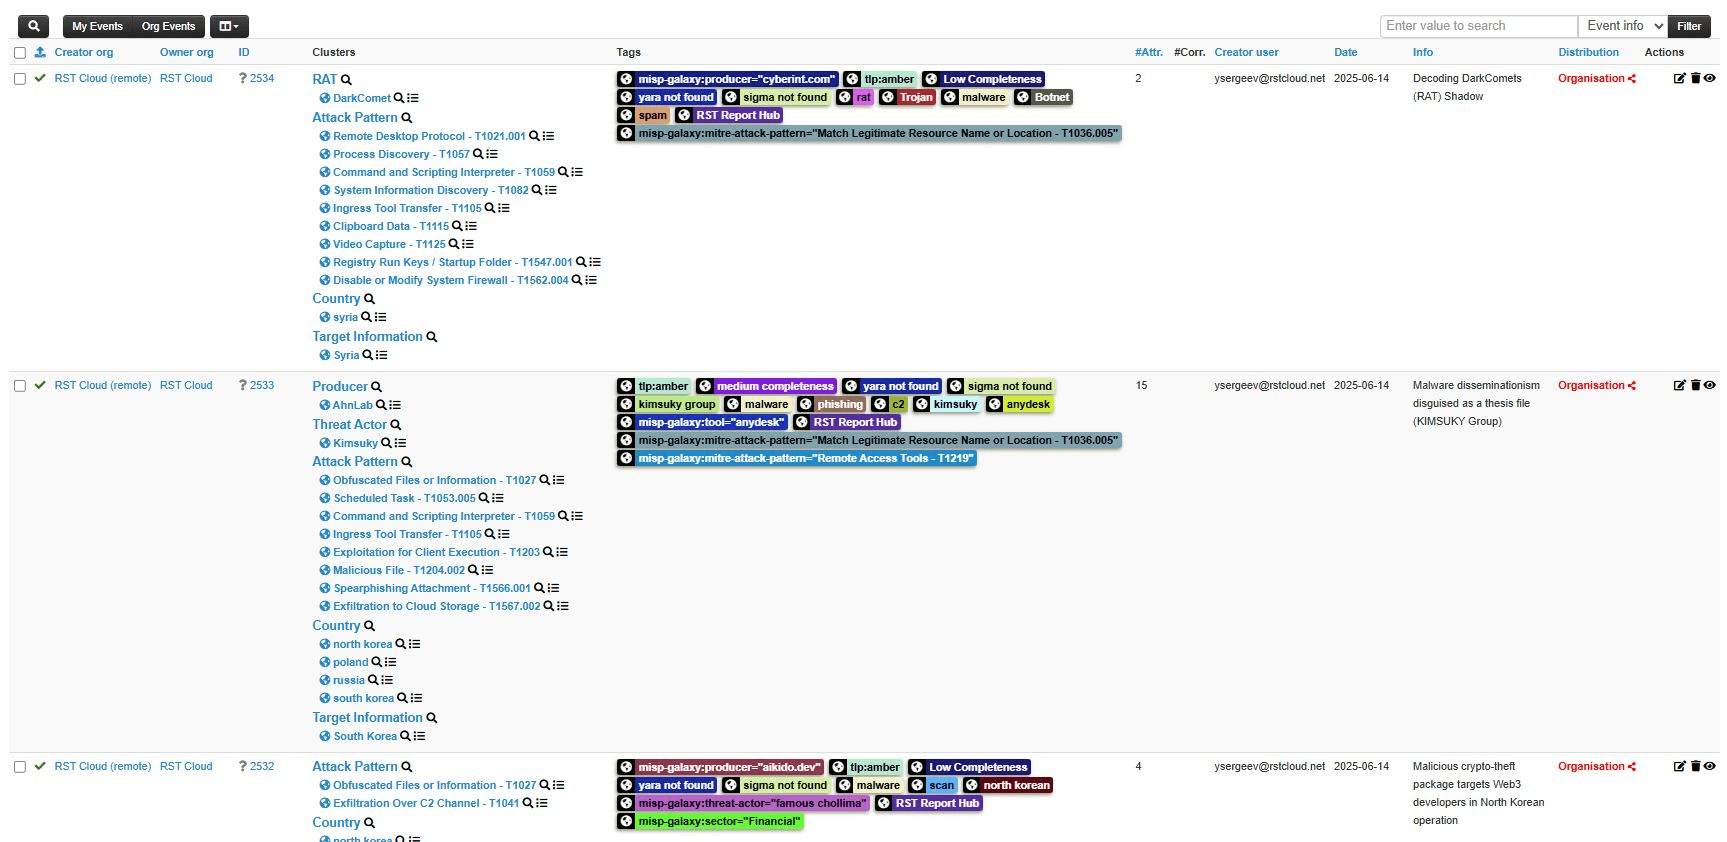Open Remote Desktop Protocol - T1021.001 link
The height and width of the screenshot is (842, 1727).
[x=429, y=136]
